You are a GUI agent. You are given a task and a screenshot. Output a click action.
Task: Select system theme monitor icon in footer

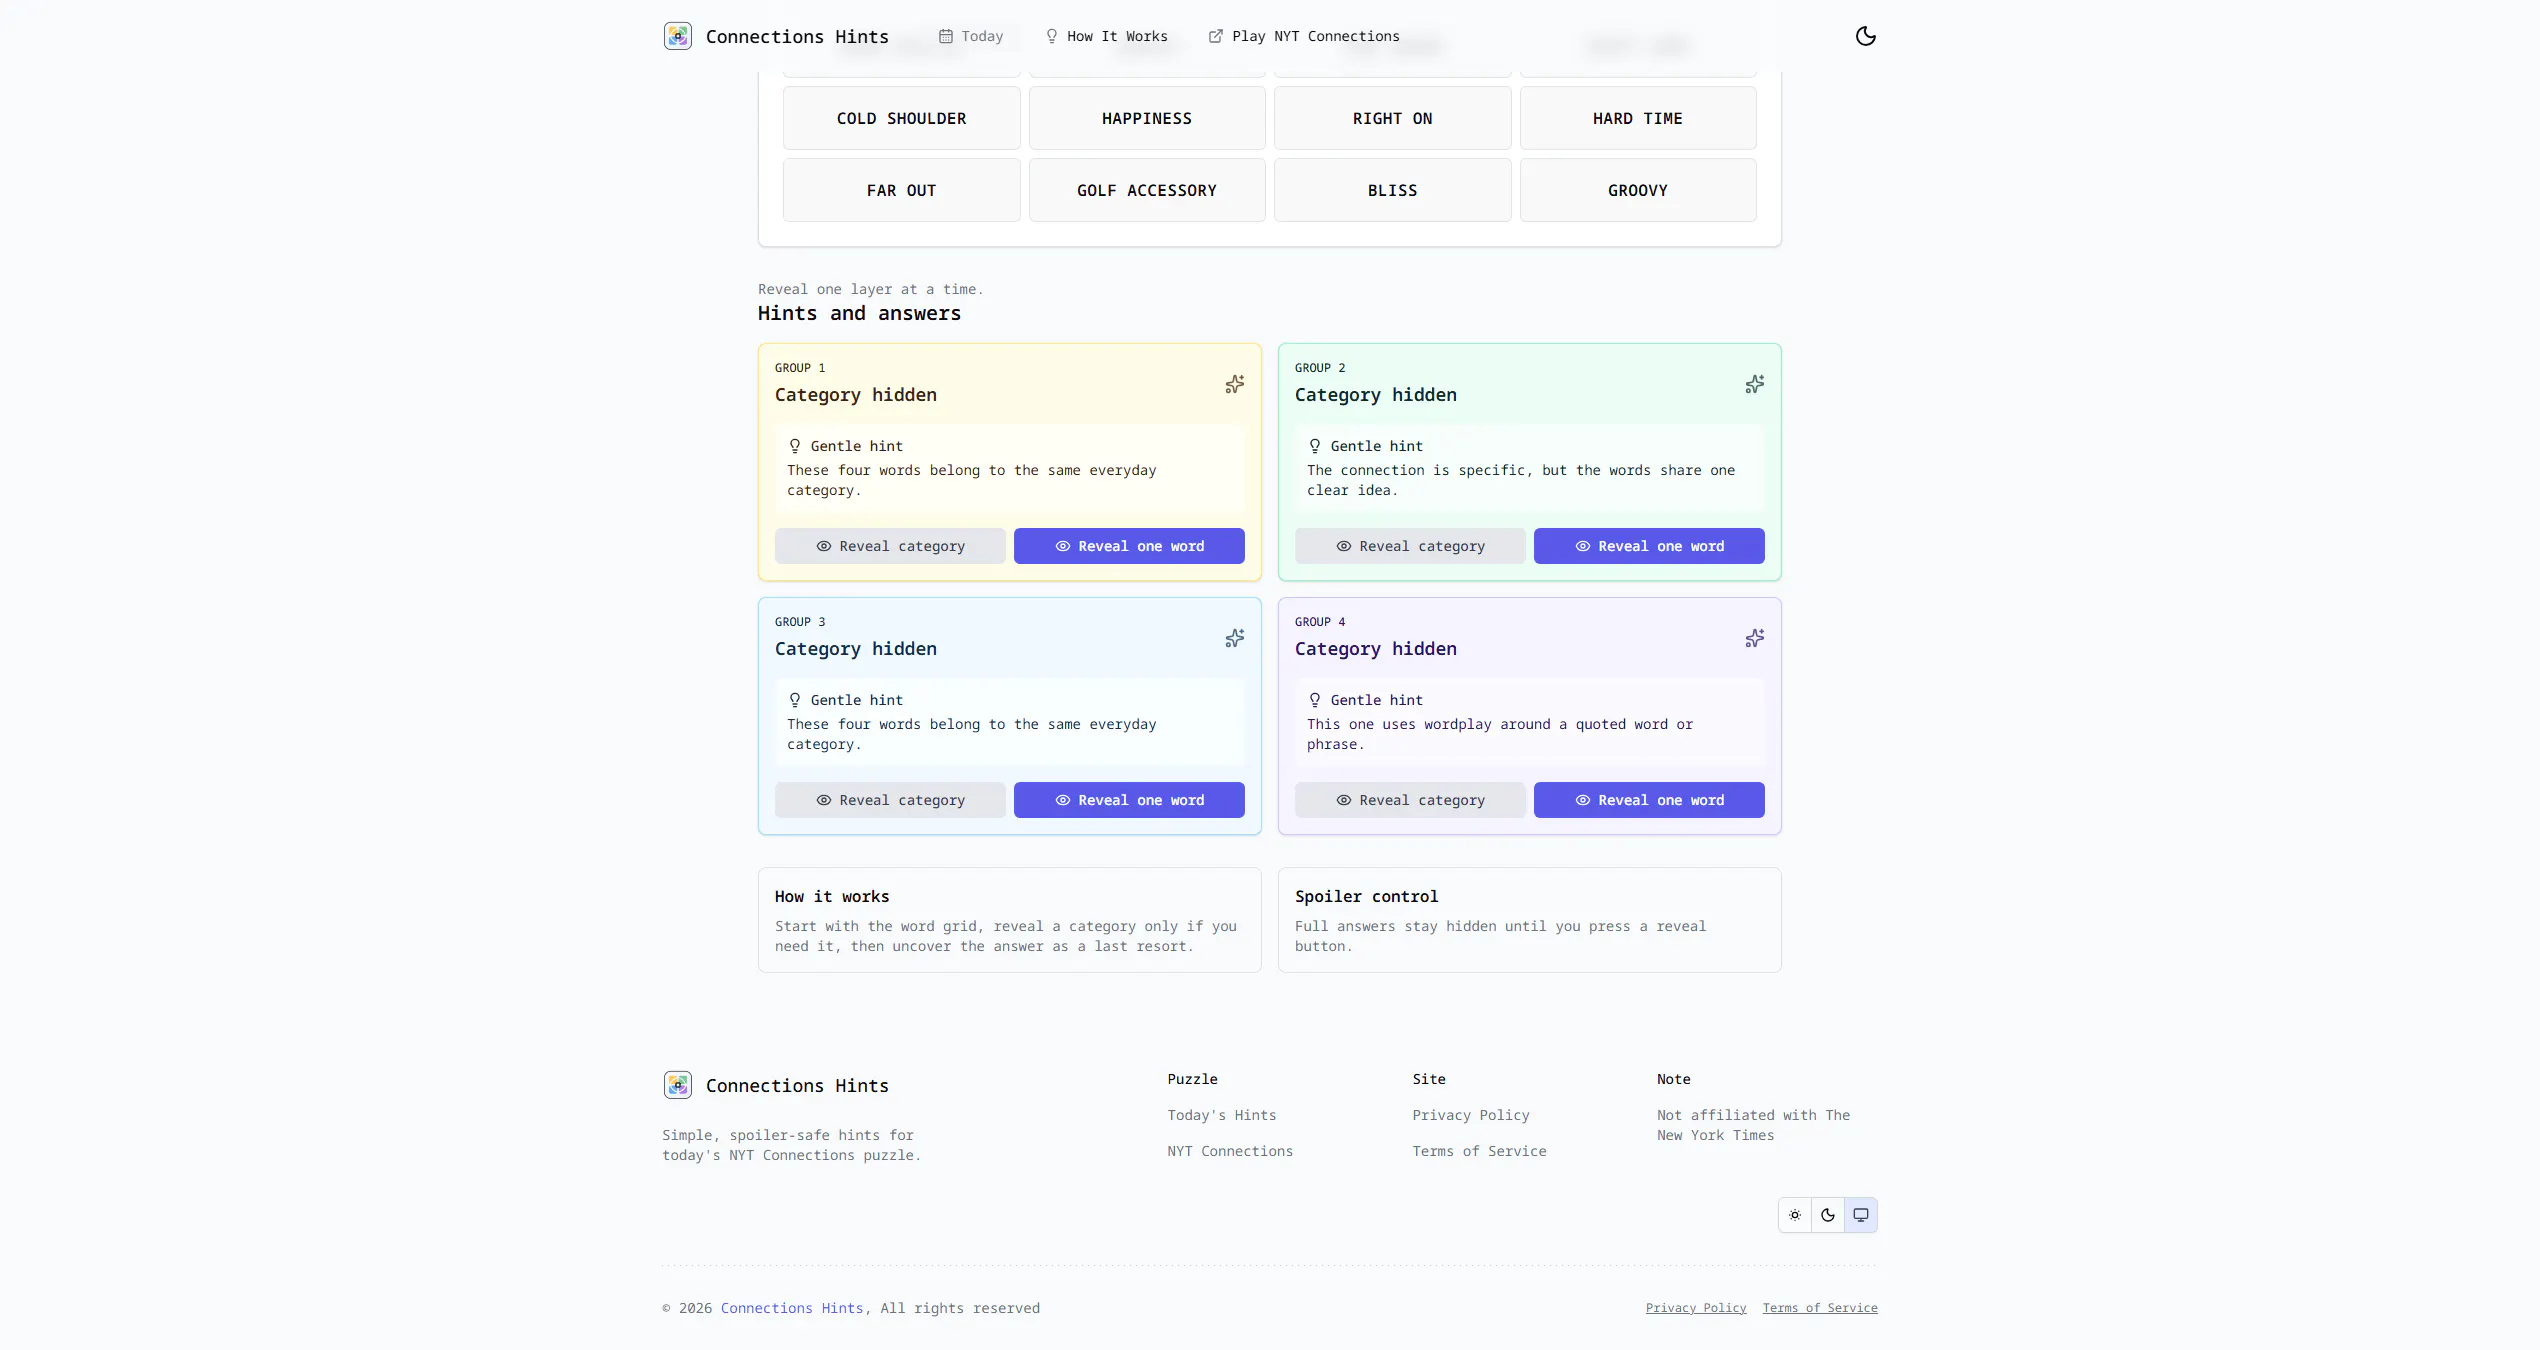[1861, 1215]
